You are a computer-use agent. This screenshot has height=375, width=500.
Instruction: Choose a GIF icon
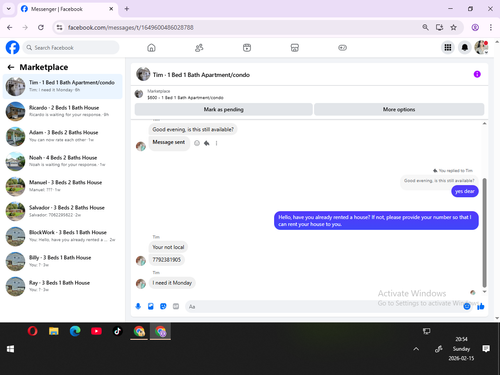coord(176,306)
